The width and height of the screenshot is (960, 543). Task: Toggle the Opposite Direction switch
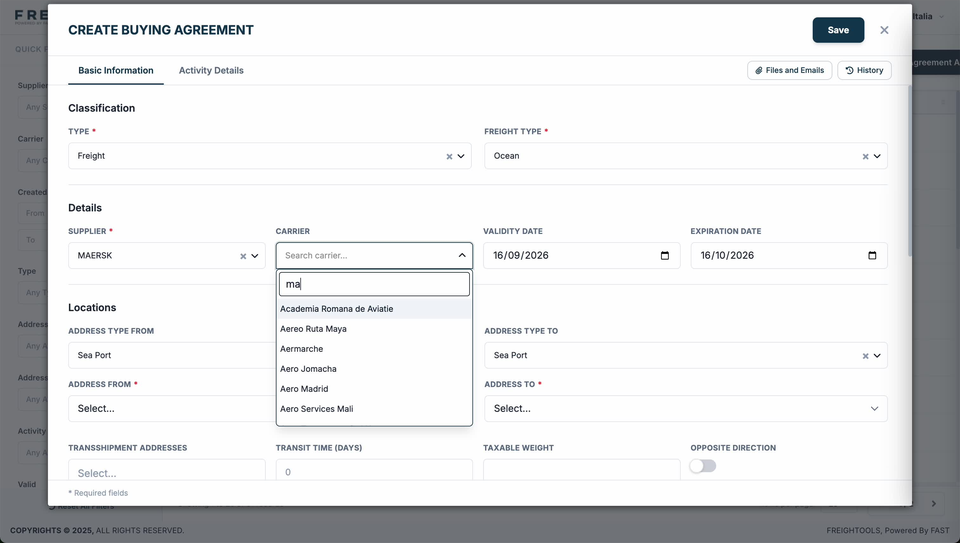[702, 466]
